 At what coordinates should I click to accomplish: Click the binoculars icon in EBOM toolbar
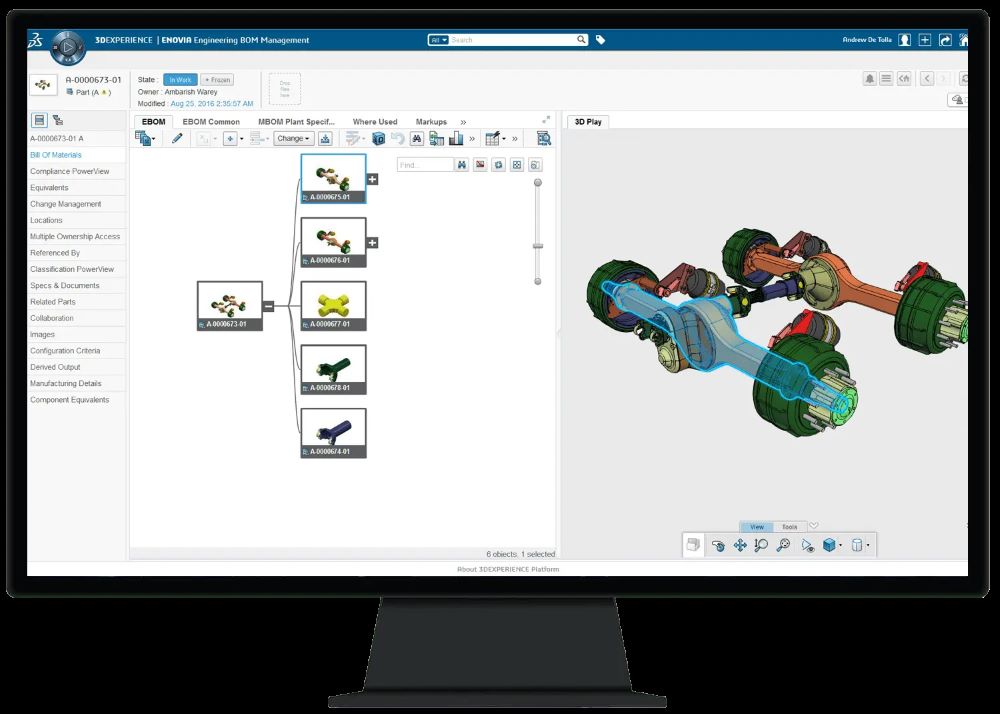pyautogui.click(x=417, y=138)
